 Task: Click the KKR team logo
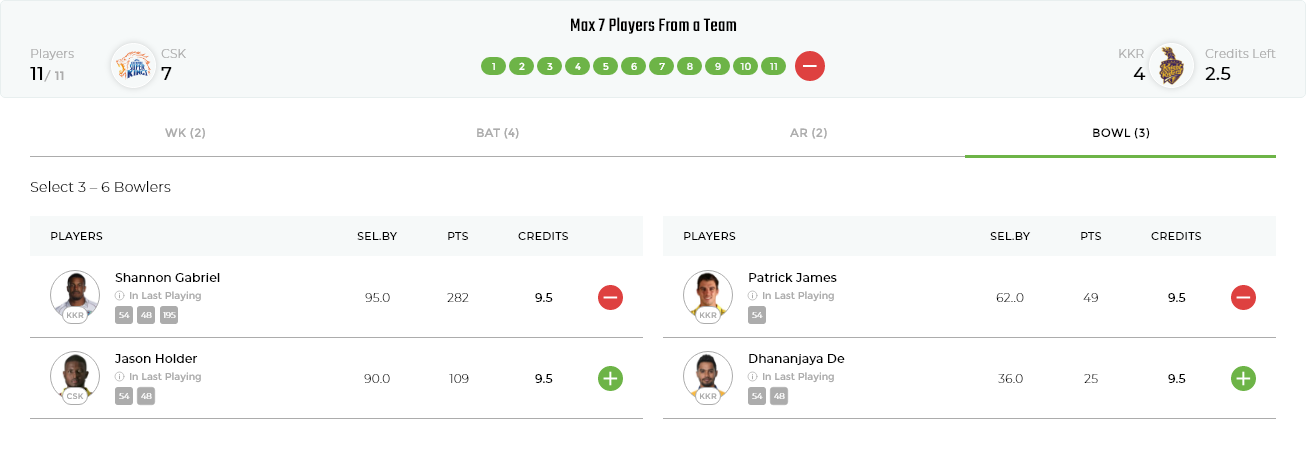1171,66
